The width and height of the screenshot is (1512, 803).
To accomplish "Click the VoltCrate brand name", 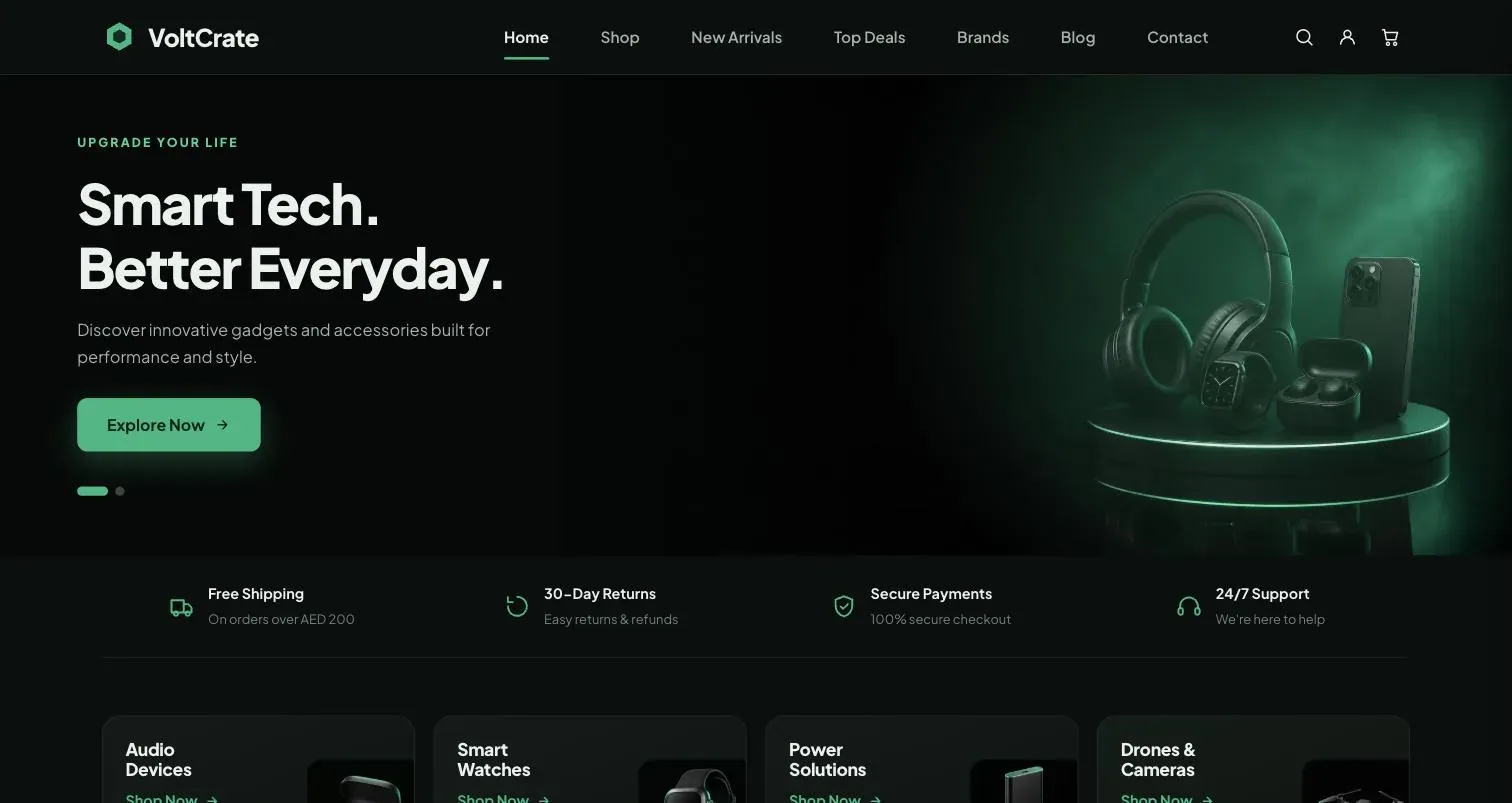I will click(x=203, y=38).
